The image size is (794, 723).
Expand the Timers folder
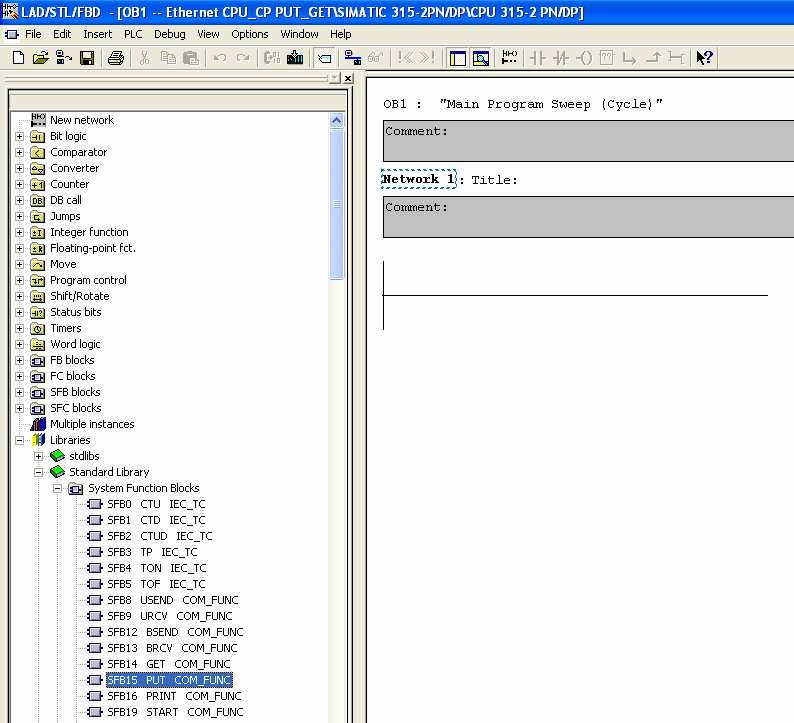pyautogui.click(x=19, y=328)
